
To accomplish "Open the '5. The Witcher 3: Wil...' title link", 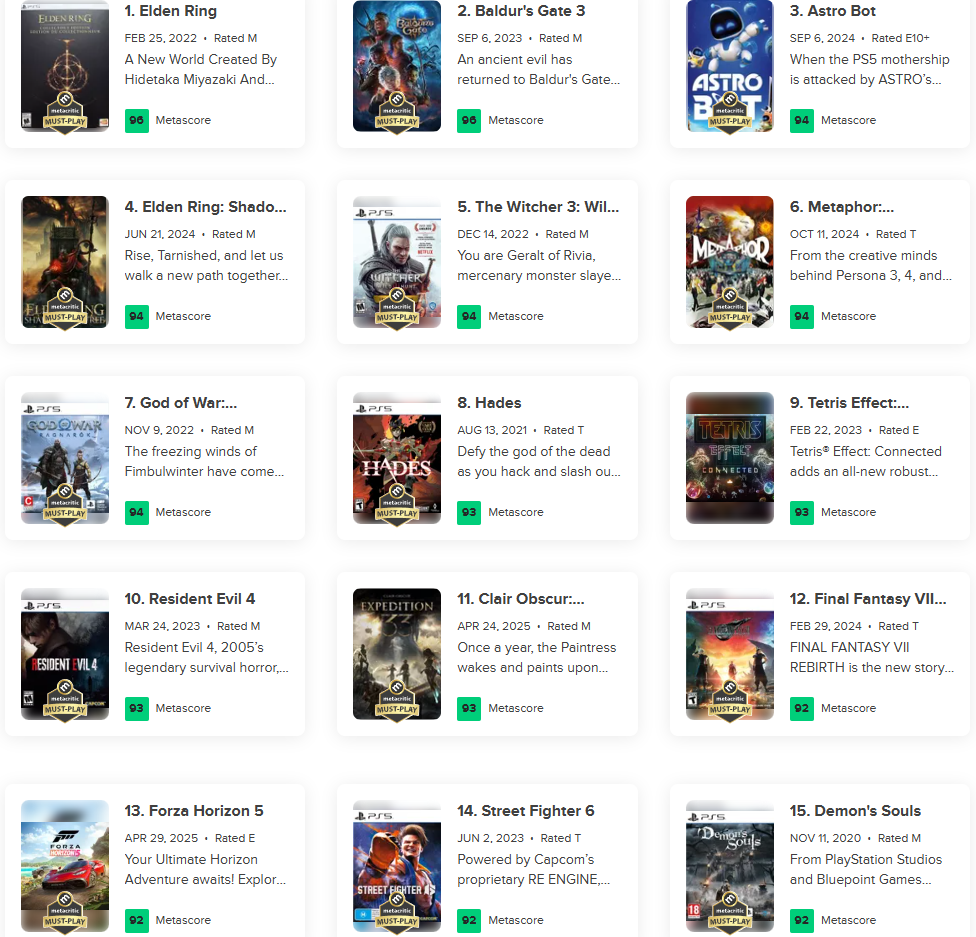I will pos(538,207).
